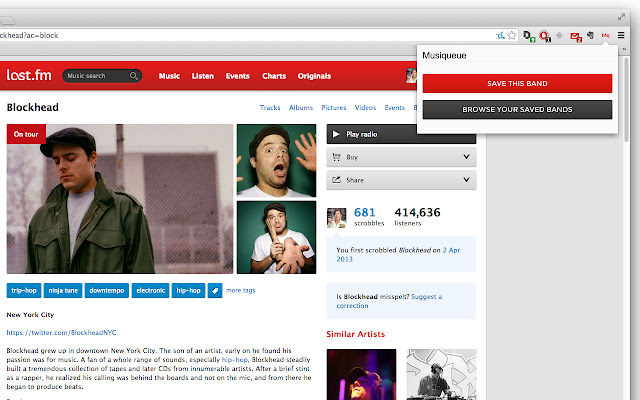The width and height of the screenshot is (640, 400).
Task: Click the downtempo tag
Action: click(x=107, y=291)
